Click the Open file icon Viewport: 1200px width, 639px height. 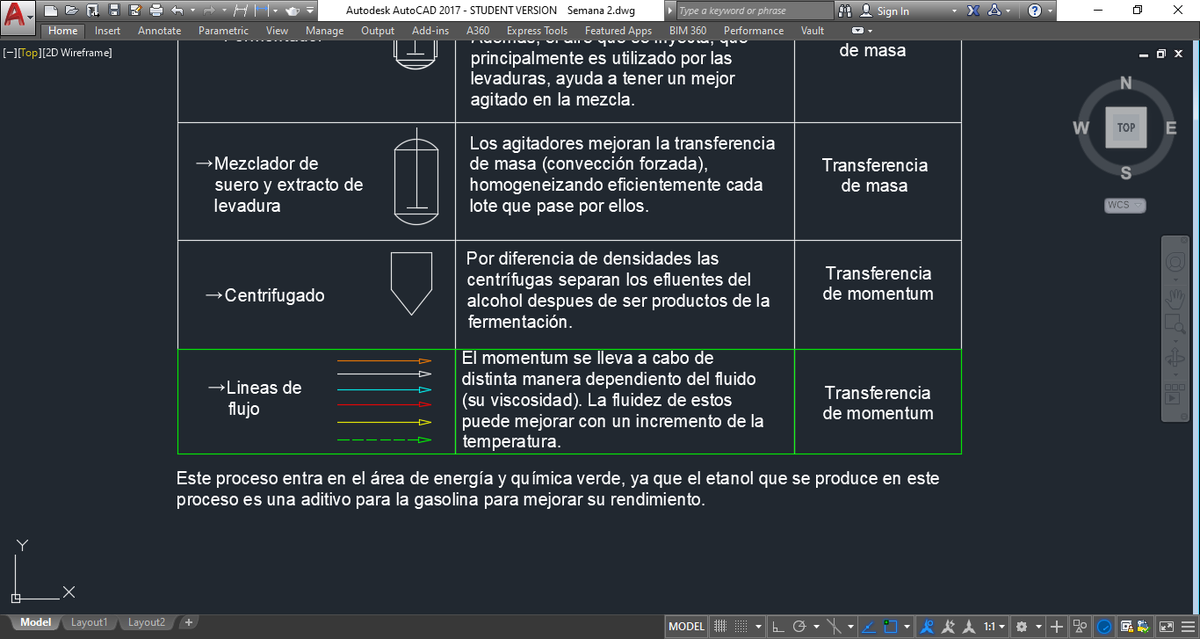tap(72, 11)
